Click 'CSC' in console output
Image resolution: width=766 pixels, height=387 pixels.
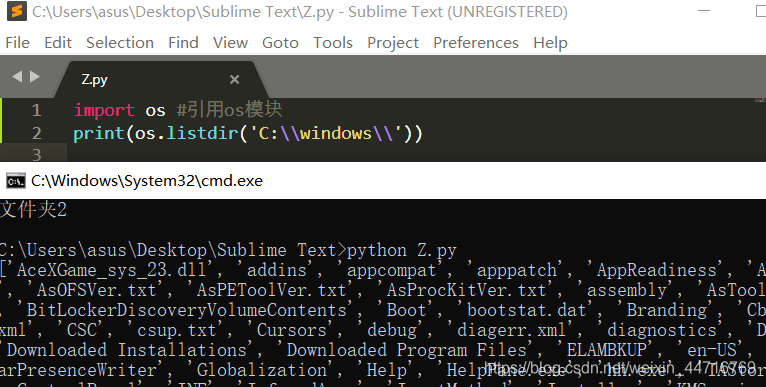point(82,330)
